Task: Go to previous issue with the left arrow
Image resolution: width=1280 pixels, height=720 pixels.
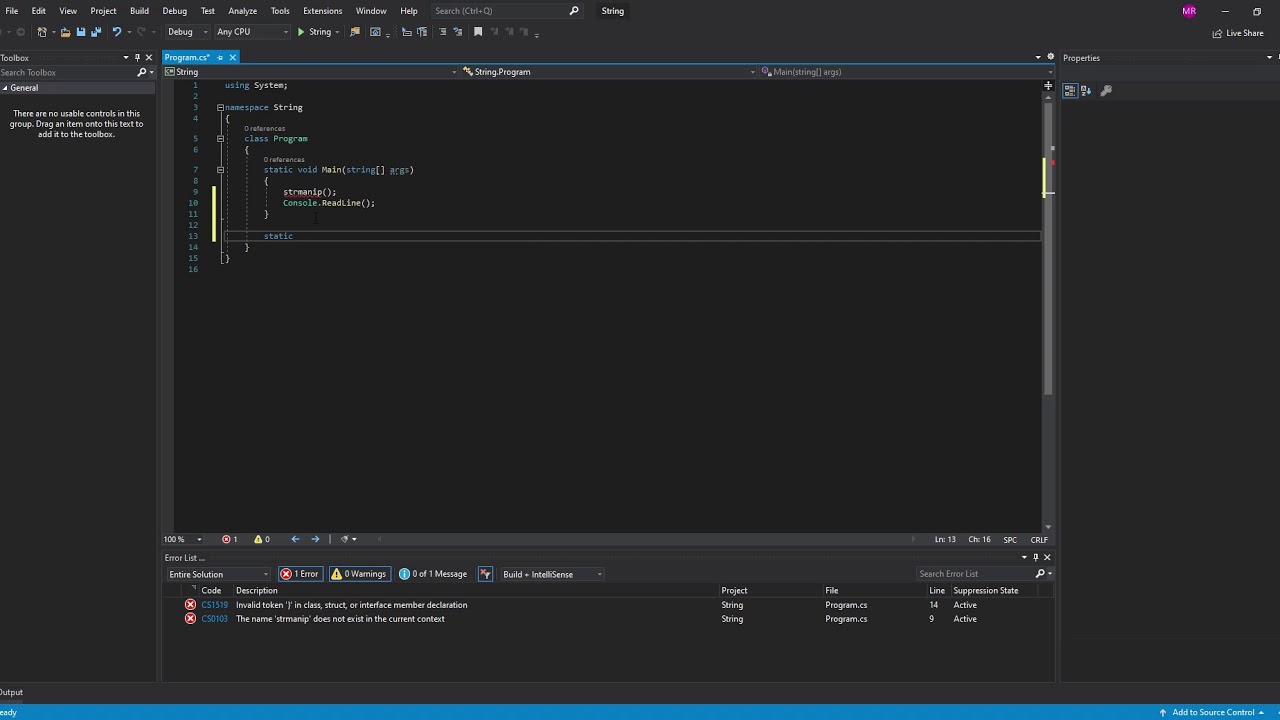Action: 295,539
